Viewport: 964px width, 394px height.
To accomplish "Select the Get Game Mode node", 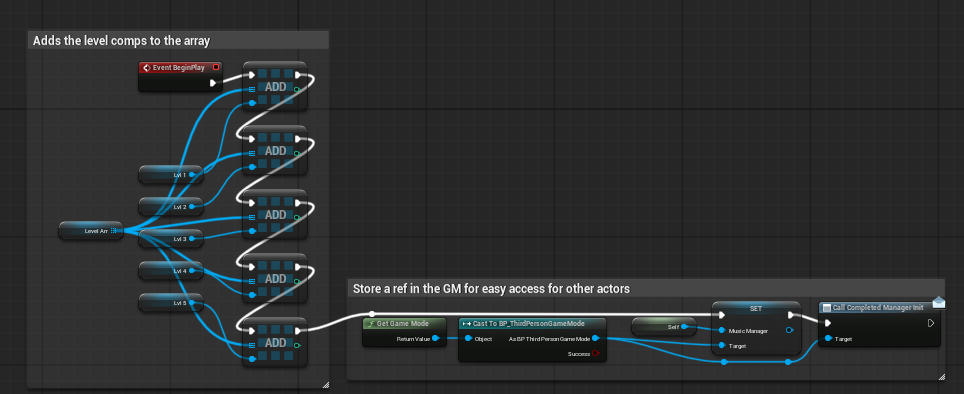I will click(x=404, y=332).
